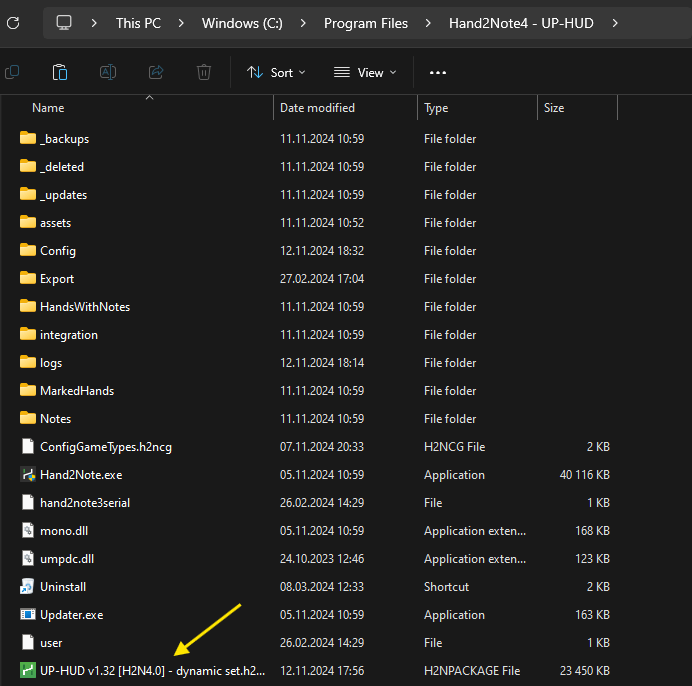Click the 168 KB size value
Image resolution: width=692 pixels, height=686 pixels.
[592, 531]
